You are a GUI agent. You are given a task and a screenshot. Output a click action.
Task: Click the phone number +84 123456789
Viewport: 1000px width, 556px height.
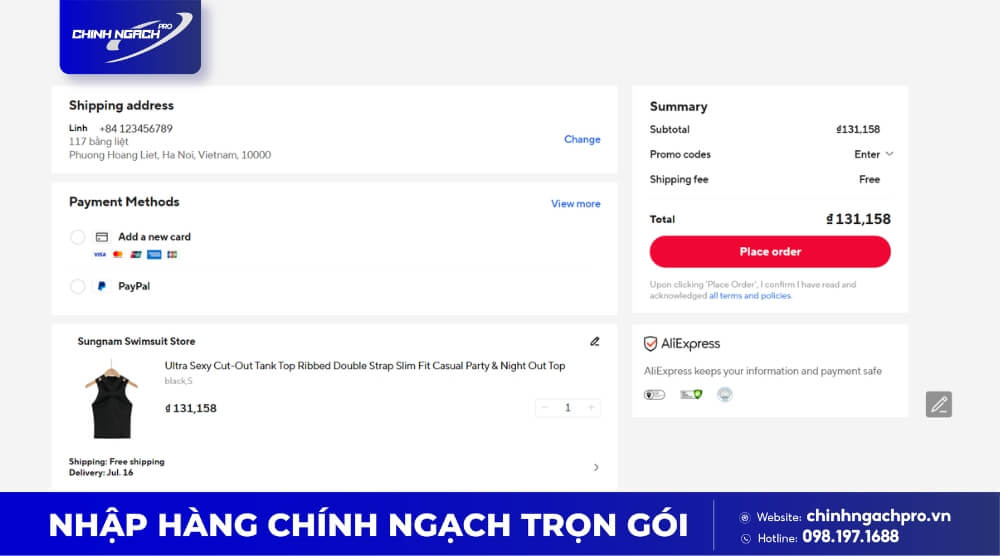136,129
